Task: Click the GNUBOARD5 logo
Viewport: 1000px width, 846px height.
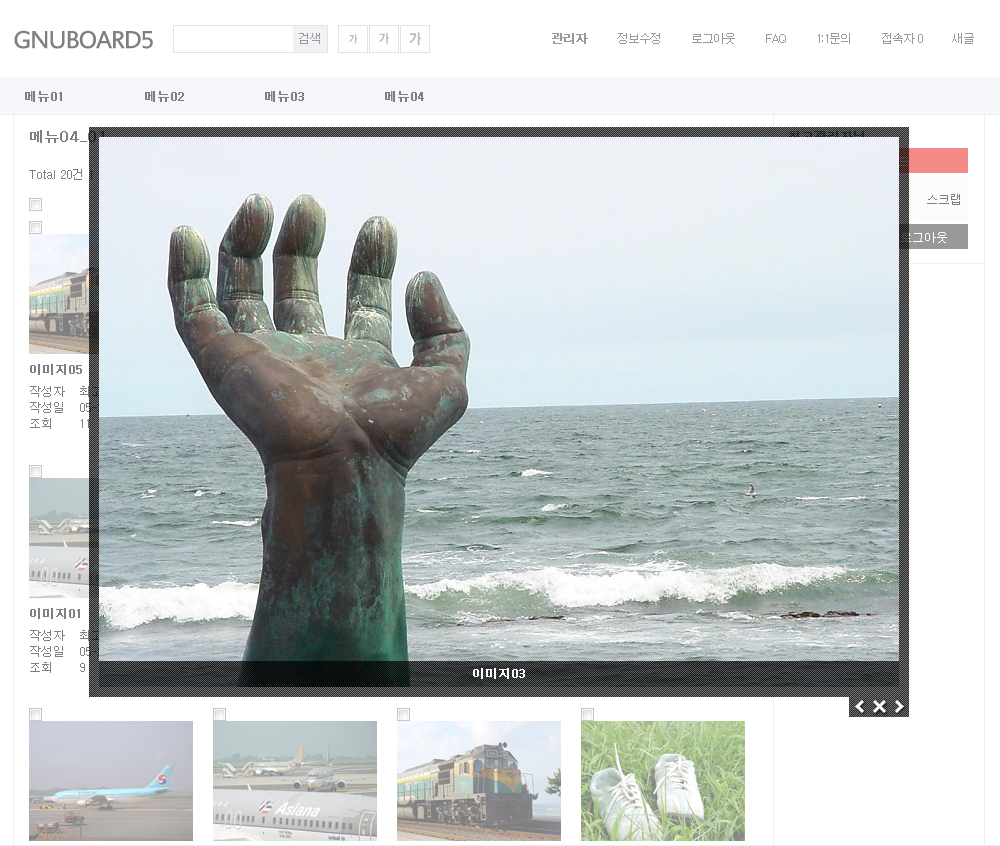Action: pyautogui.click(x=84, y=40)
